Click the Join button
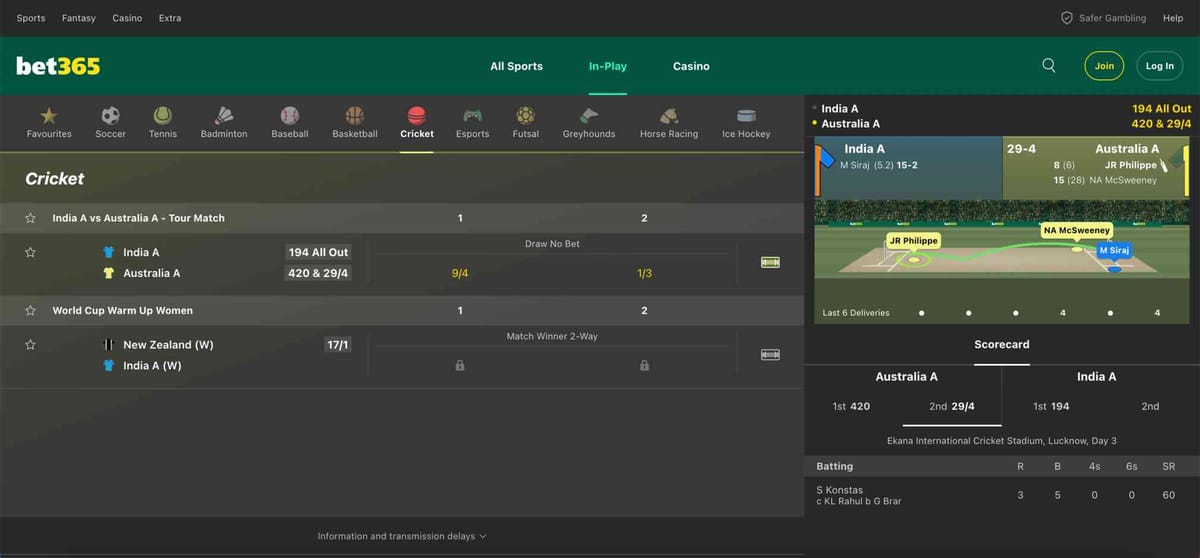 click(1104, 66)
